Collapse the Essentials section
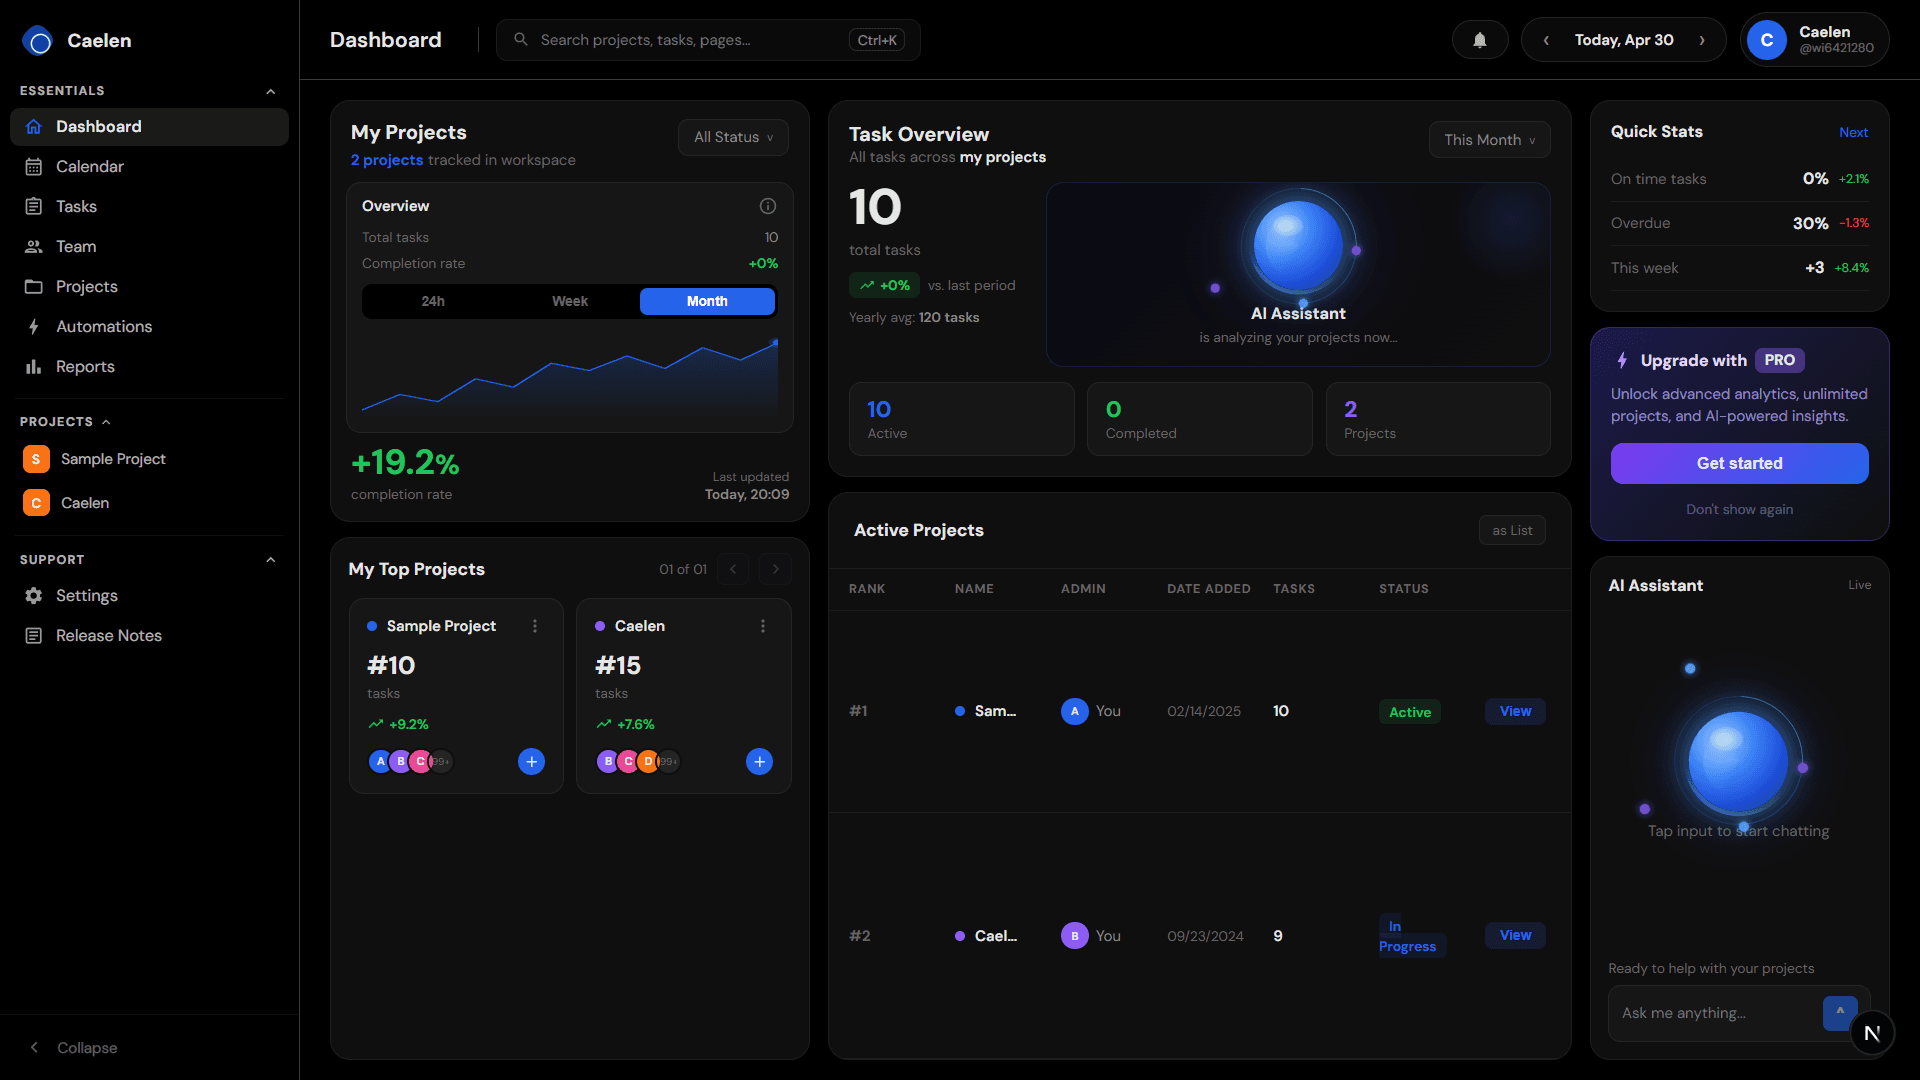The width and height of the screenshot is (1920, 1080). click(270, 91)
